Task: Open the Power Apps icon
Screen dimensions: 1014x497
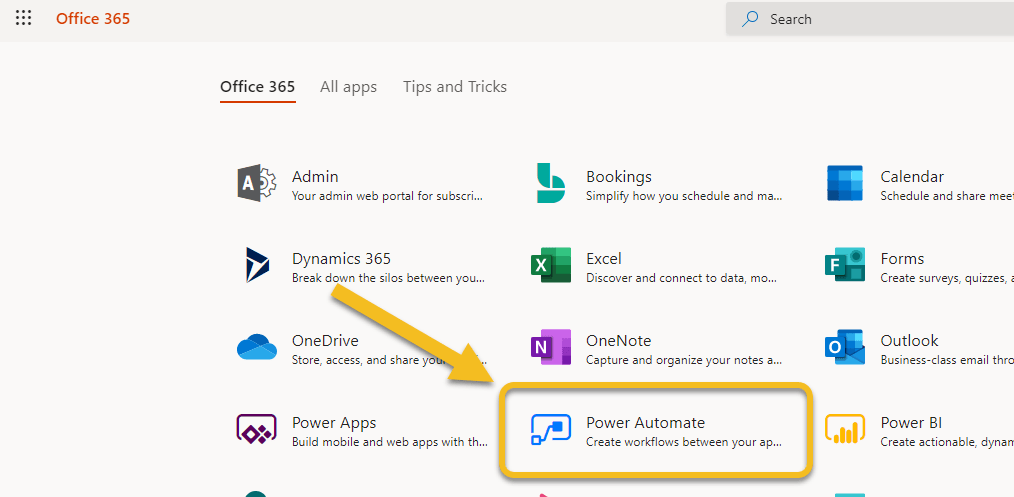Action: (257, 429)
